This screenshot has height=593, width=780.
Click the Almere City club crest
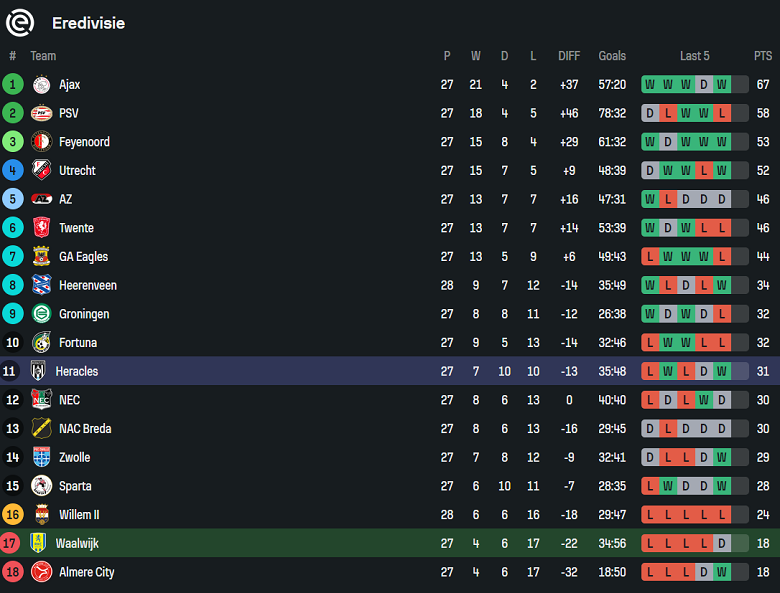[41, 572]
